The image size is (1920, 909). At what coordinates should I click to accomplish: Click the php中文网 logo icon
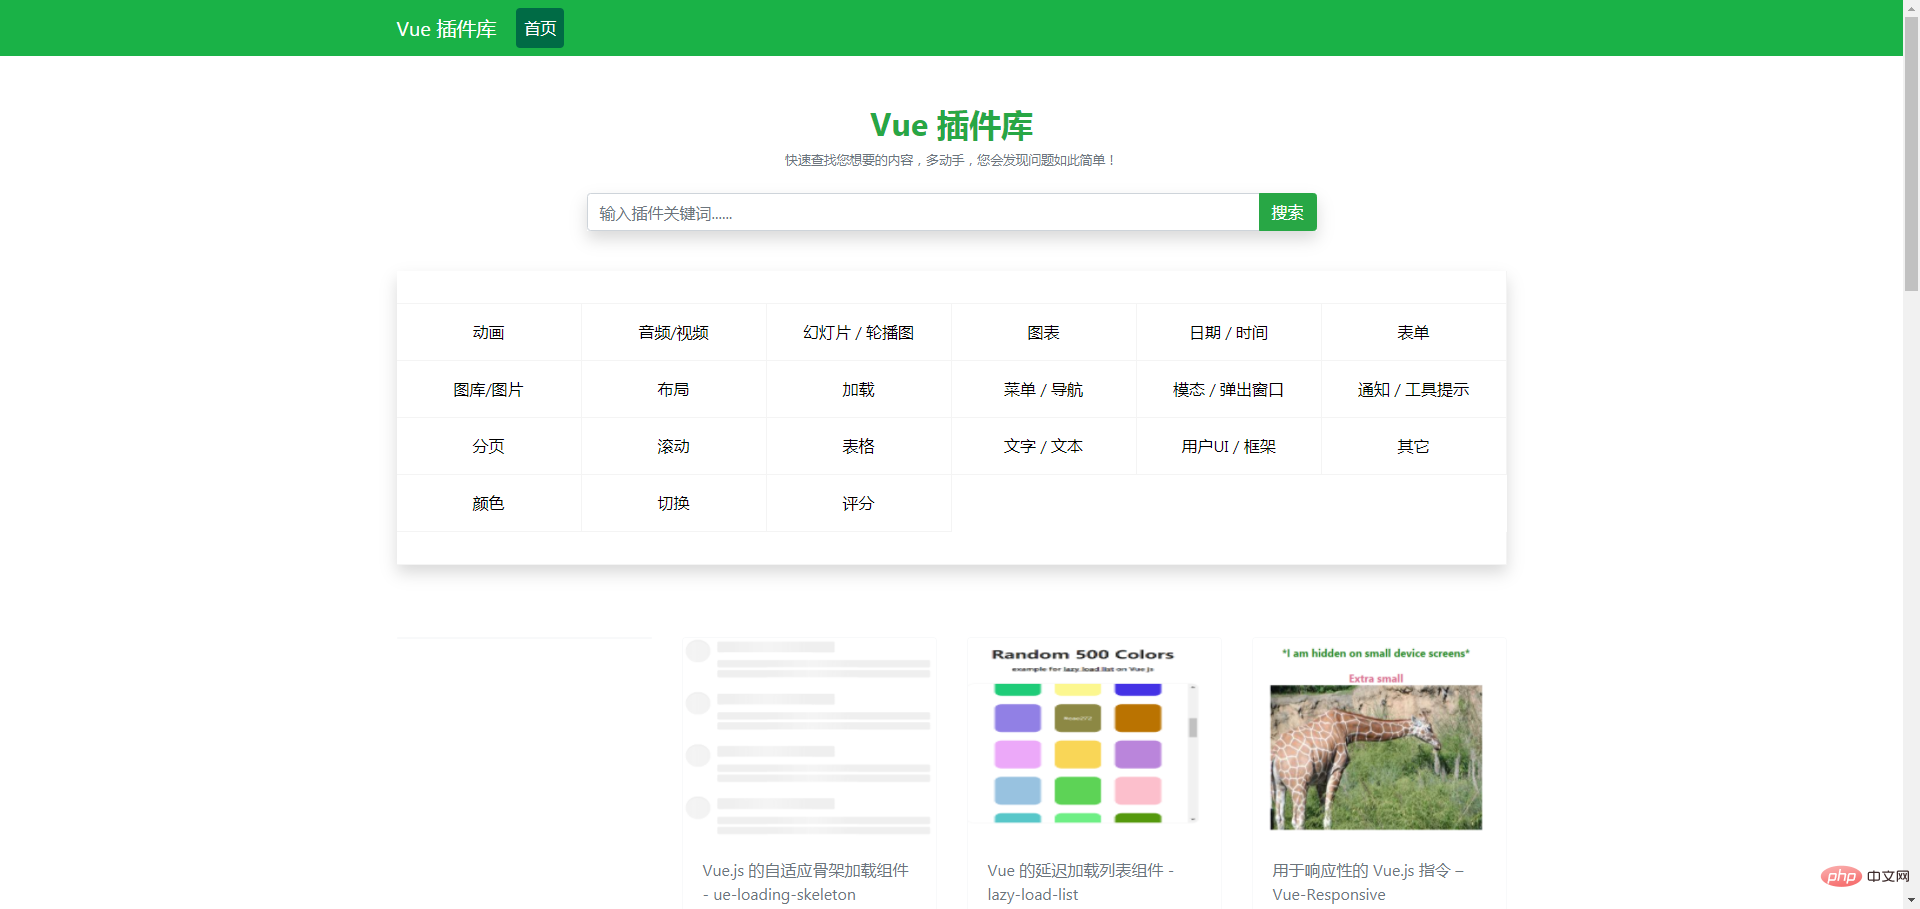point(1840,875)
